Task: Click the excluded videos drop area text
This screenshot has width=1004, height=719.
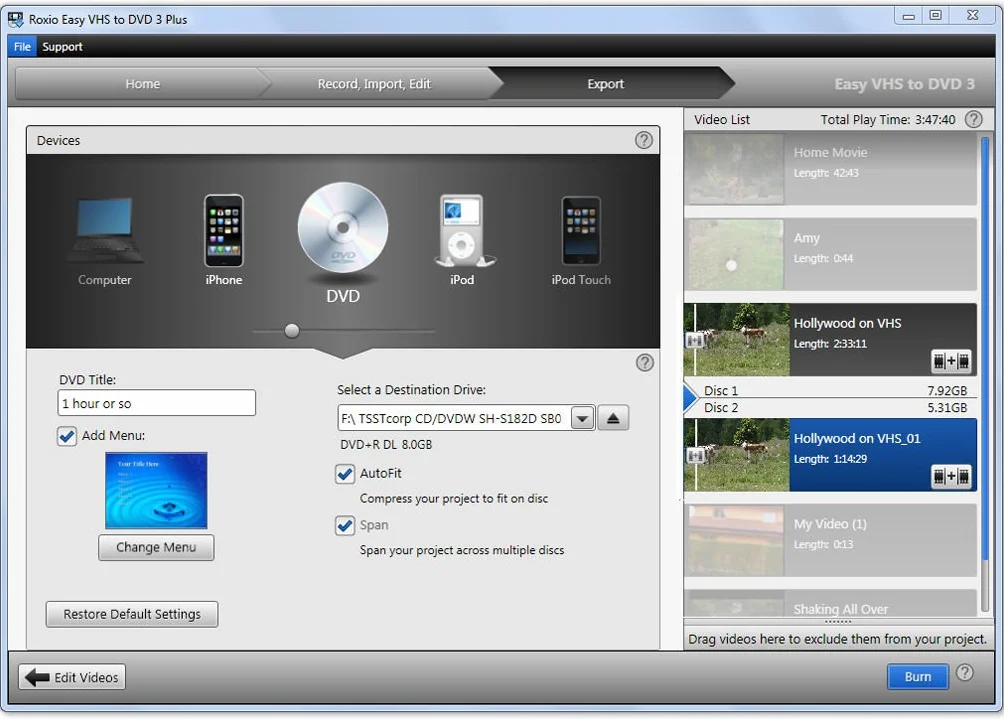Action: pos(837,639)
